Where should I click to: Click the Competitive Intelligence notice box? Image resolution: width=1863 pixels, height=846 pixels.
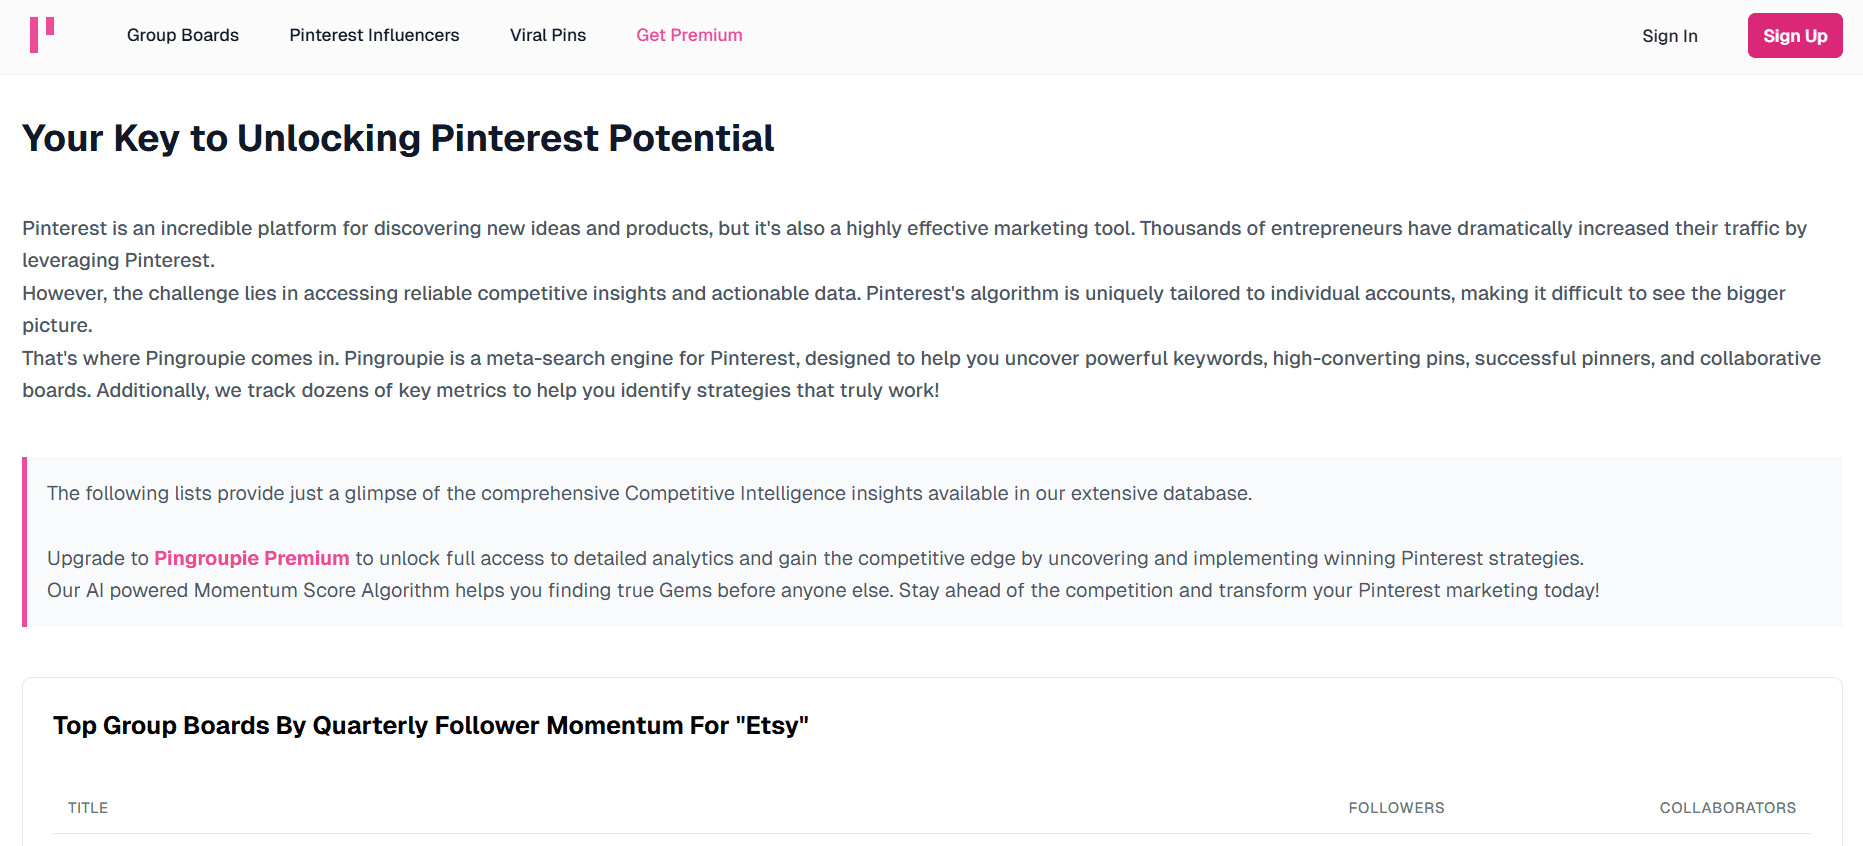tap(930, 541)
